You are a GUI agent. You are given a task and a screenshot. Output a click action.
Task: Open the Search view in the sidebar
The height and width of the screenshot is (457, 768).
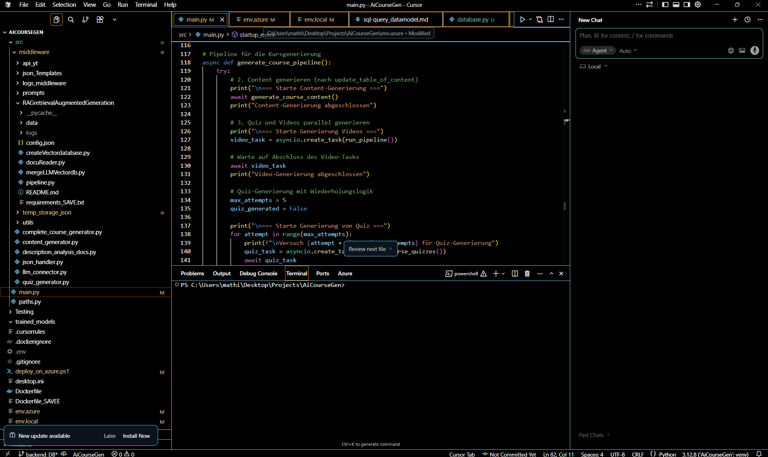point(71,19)
